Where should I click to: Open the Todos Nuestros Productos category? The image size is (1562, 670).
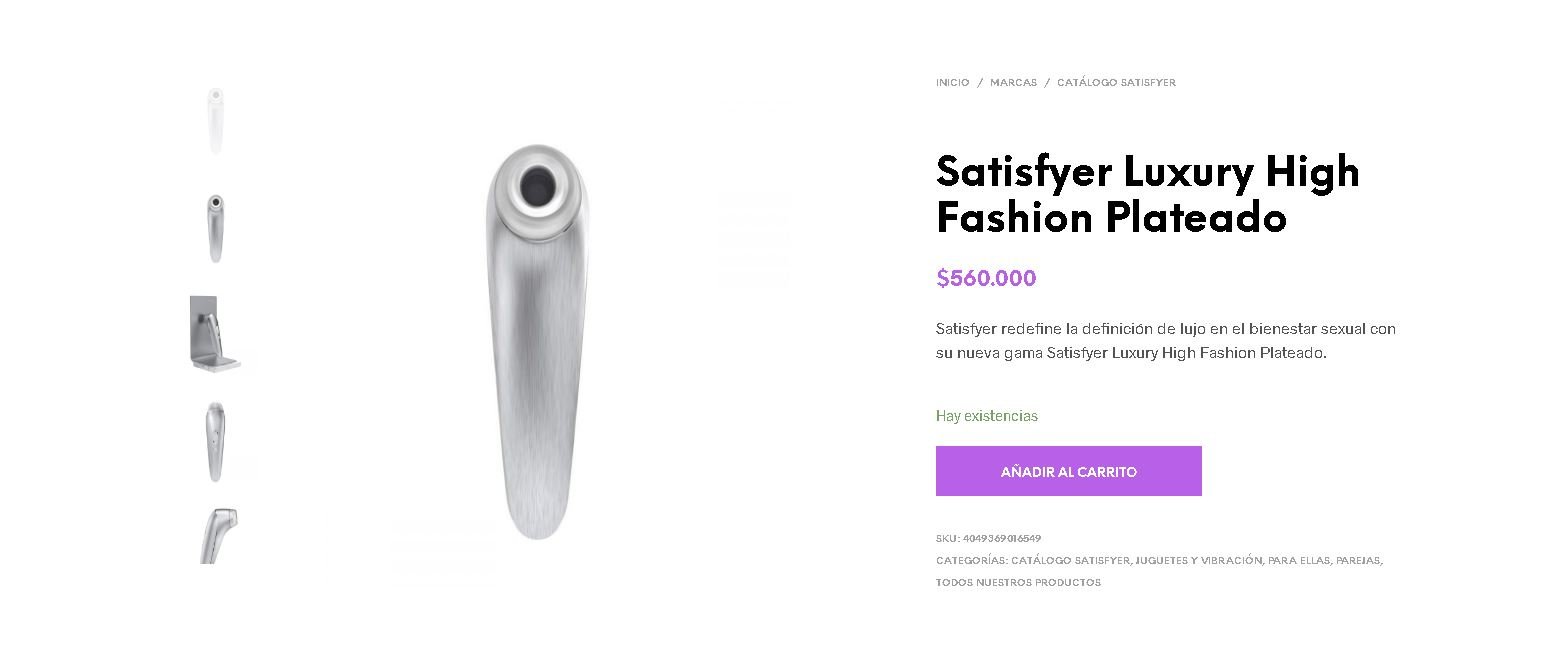coord(1018,582)
